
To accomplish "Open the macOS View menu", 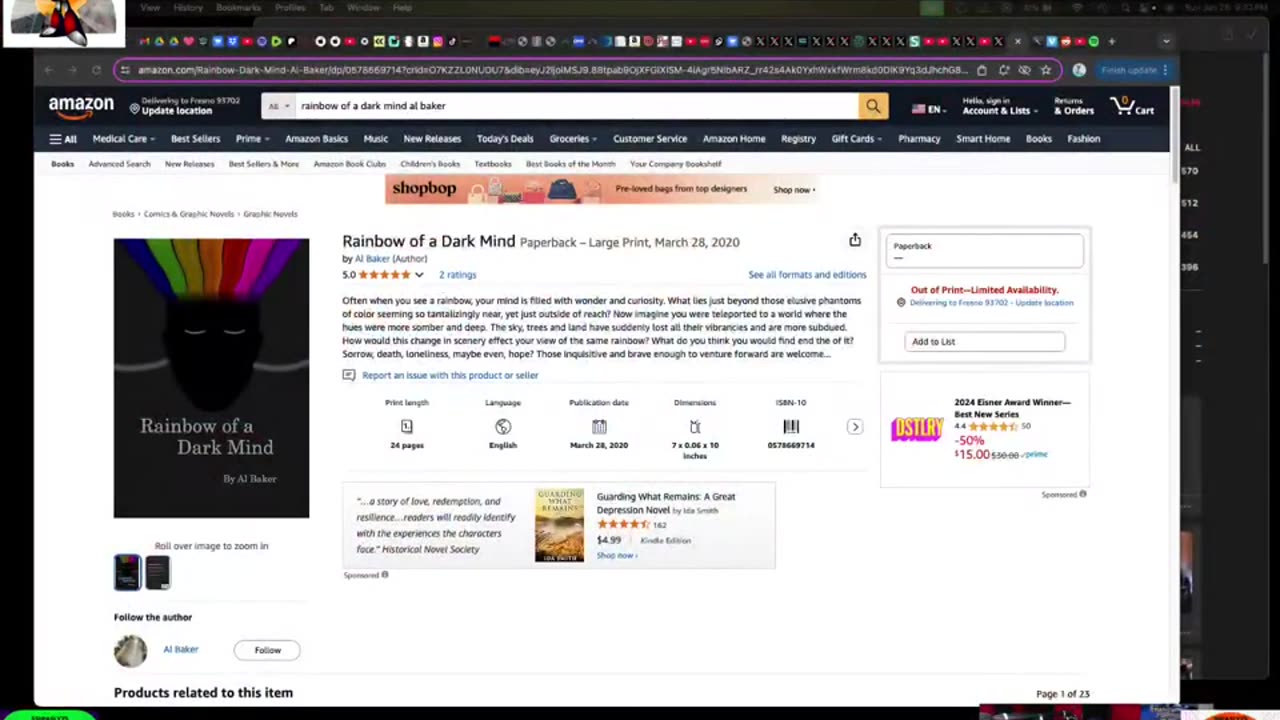I will 150,8.
